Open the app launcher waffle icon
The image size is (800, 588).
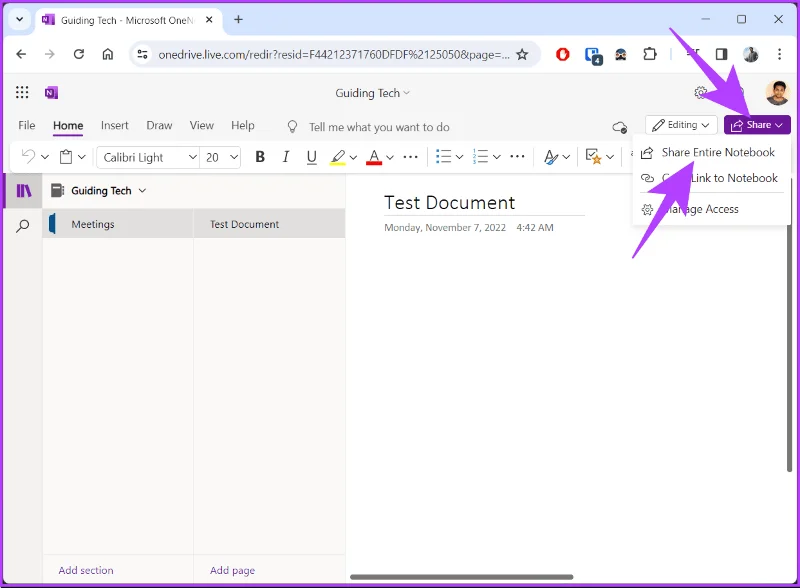(x=22, y=92)
